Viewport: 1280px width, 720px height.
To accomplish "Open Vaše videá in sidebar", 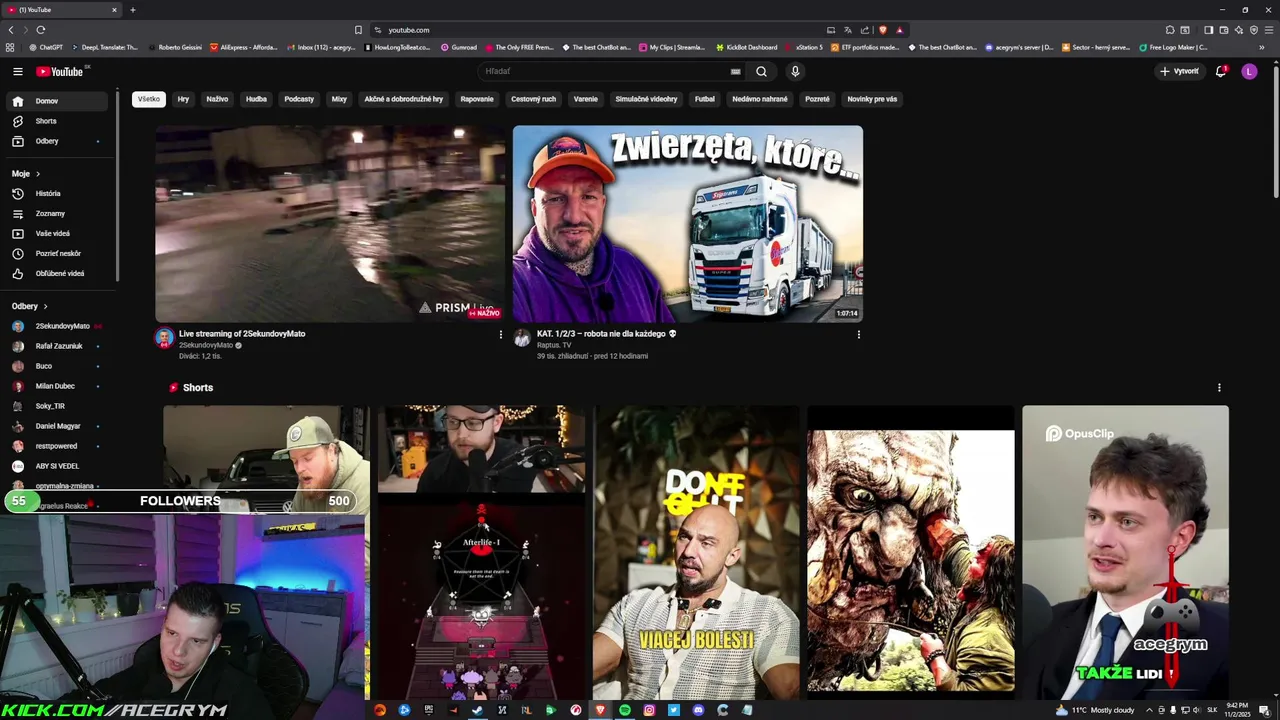I will click(58, 233).
